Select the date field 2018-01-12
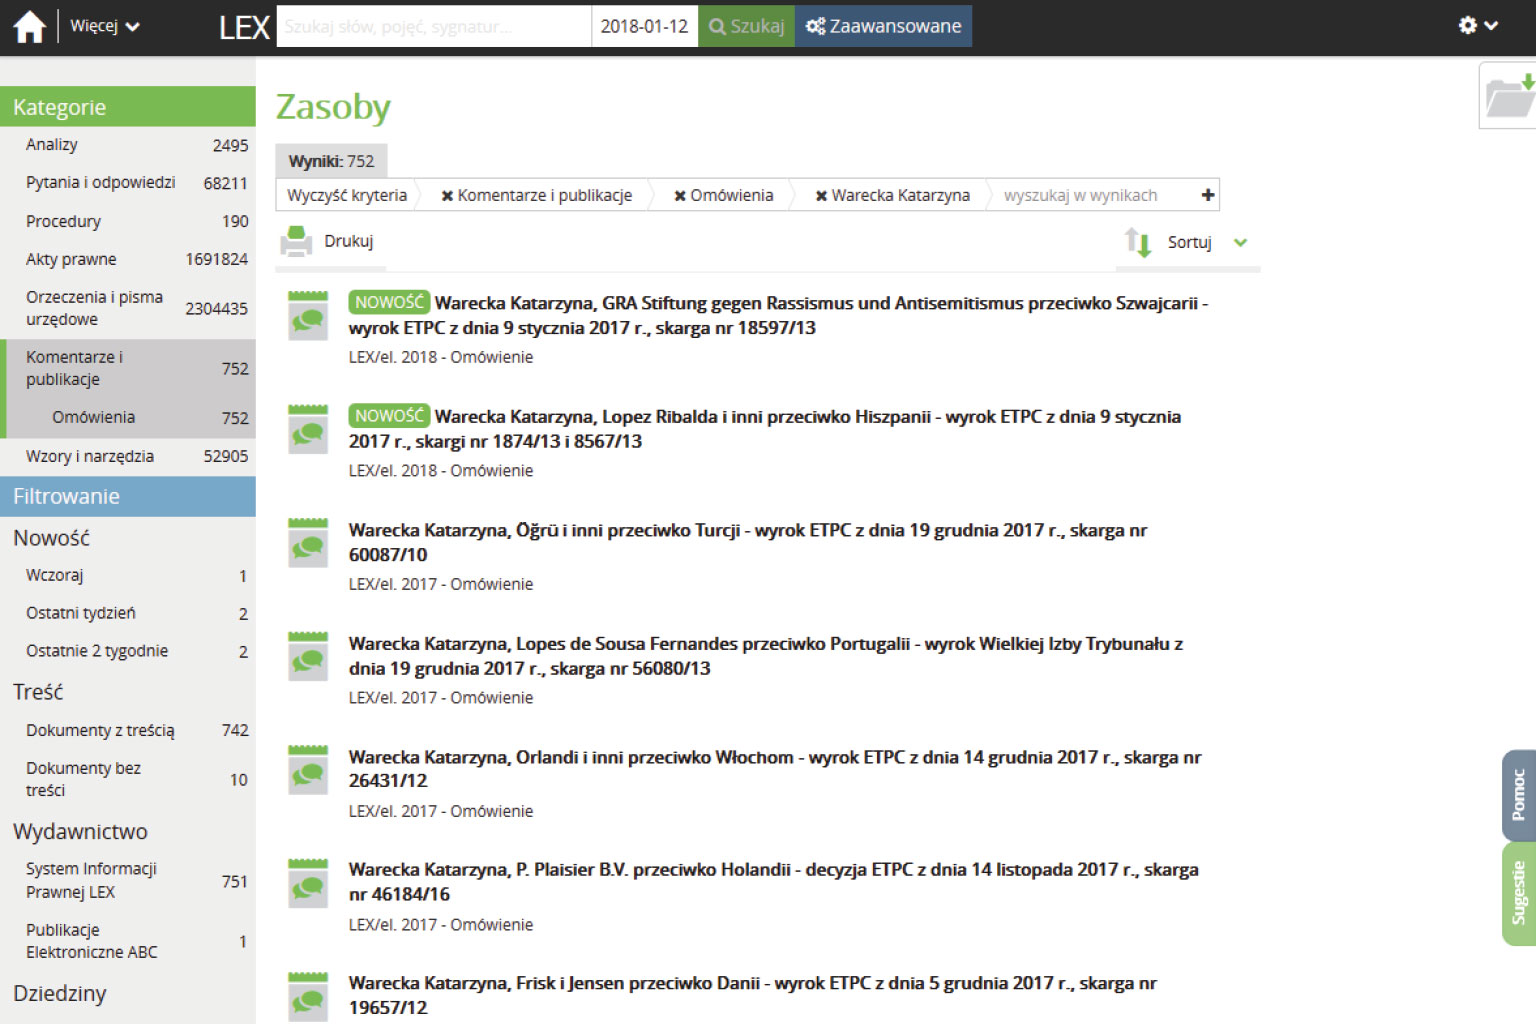 click(644, 27)
